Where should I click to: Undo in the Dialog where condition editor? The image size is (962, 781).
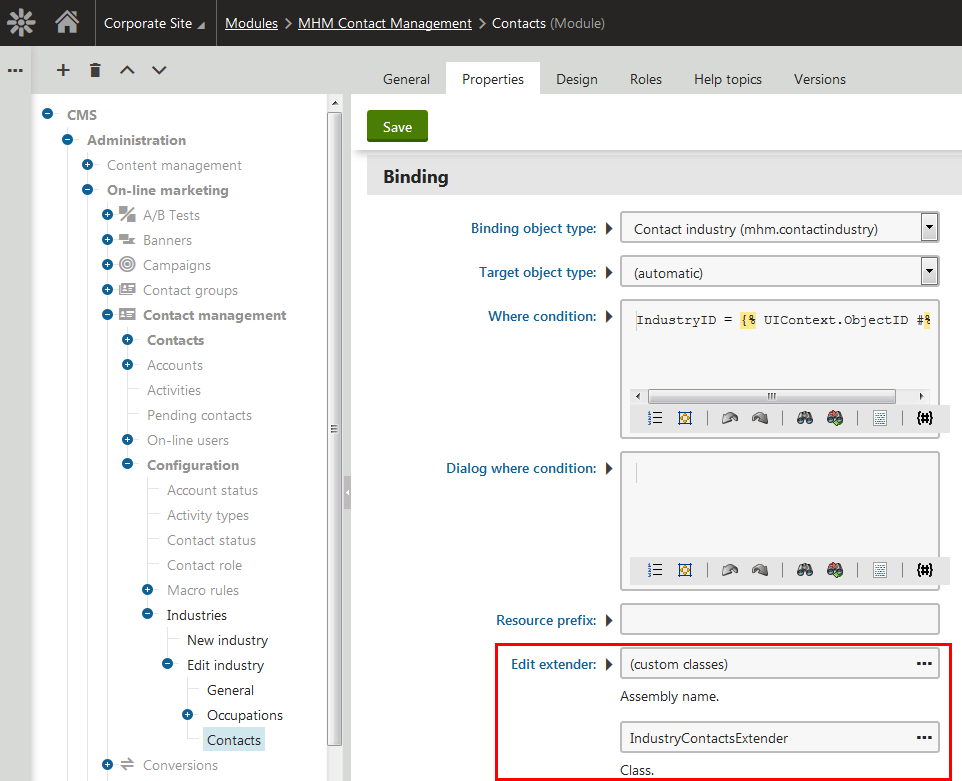[729, 570]
